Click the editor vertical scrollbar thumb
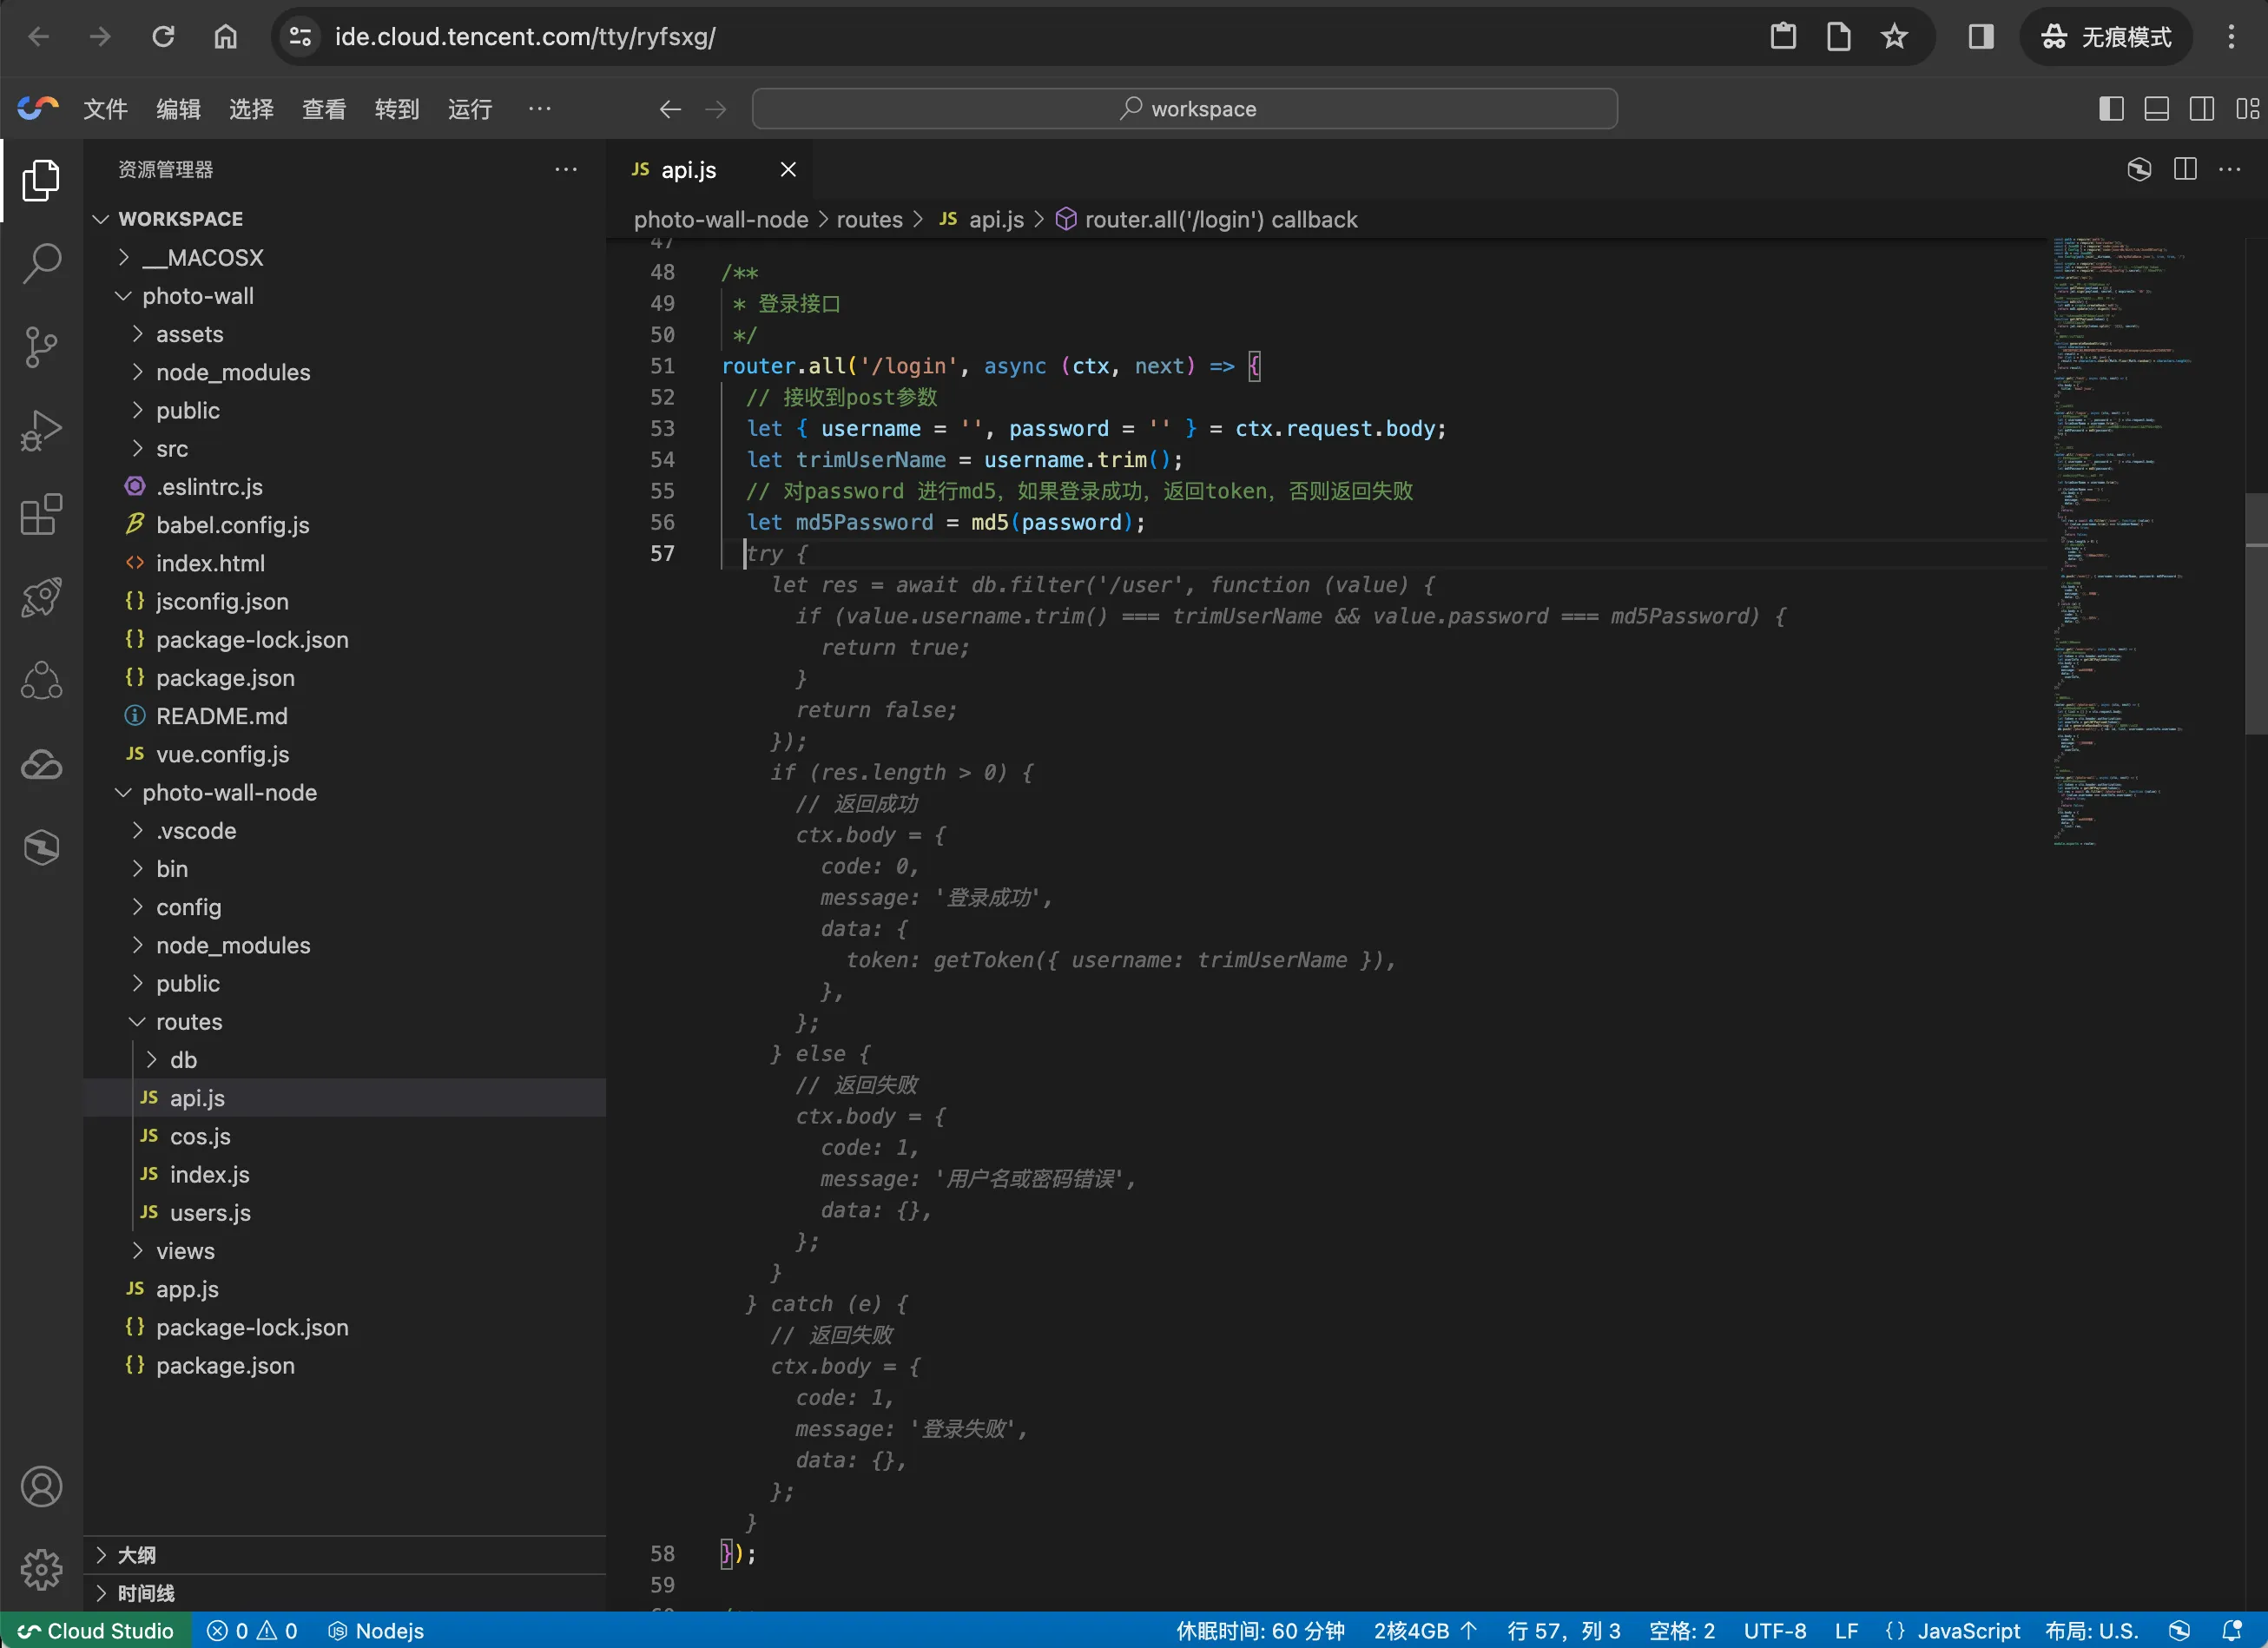The image size is (2268, 1648). pos(2255,614)
